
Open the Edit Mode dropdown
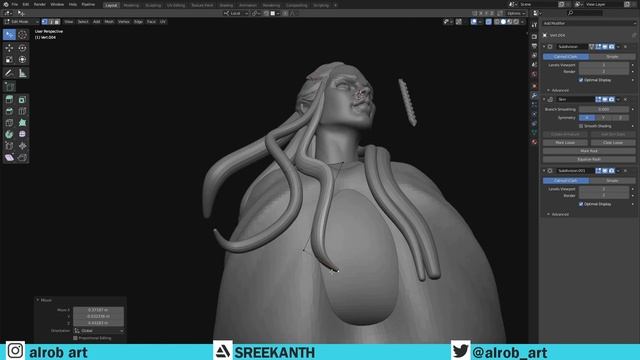tap(21, 22)
